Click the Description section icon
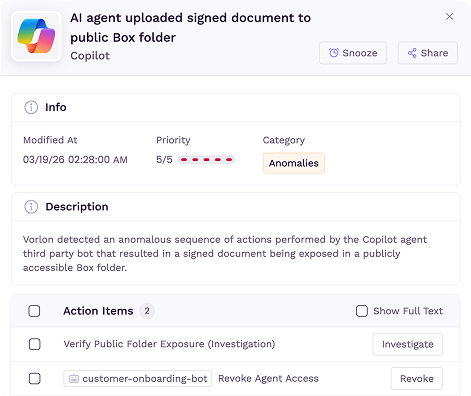Screen dimensions: 471x396 [x=31, y=207]
